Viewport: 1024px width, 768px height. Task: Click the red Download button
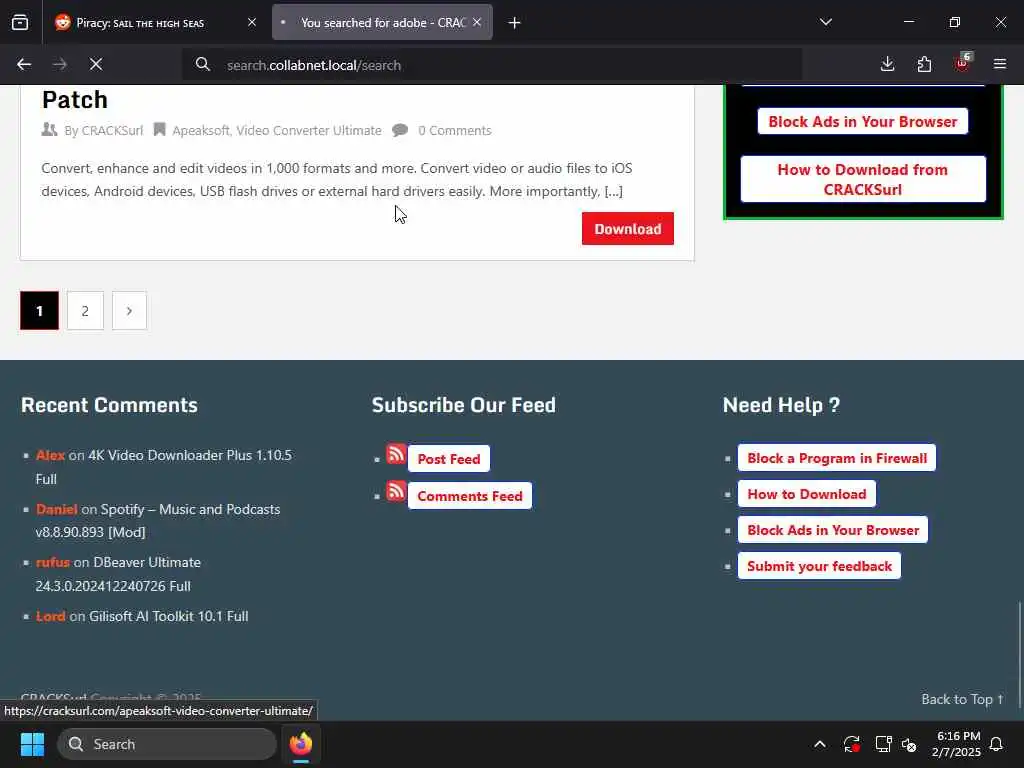628,229
